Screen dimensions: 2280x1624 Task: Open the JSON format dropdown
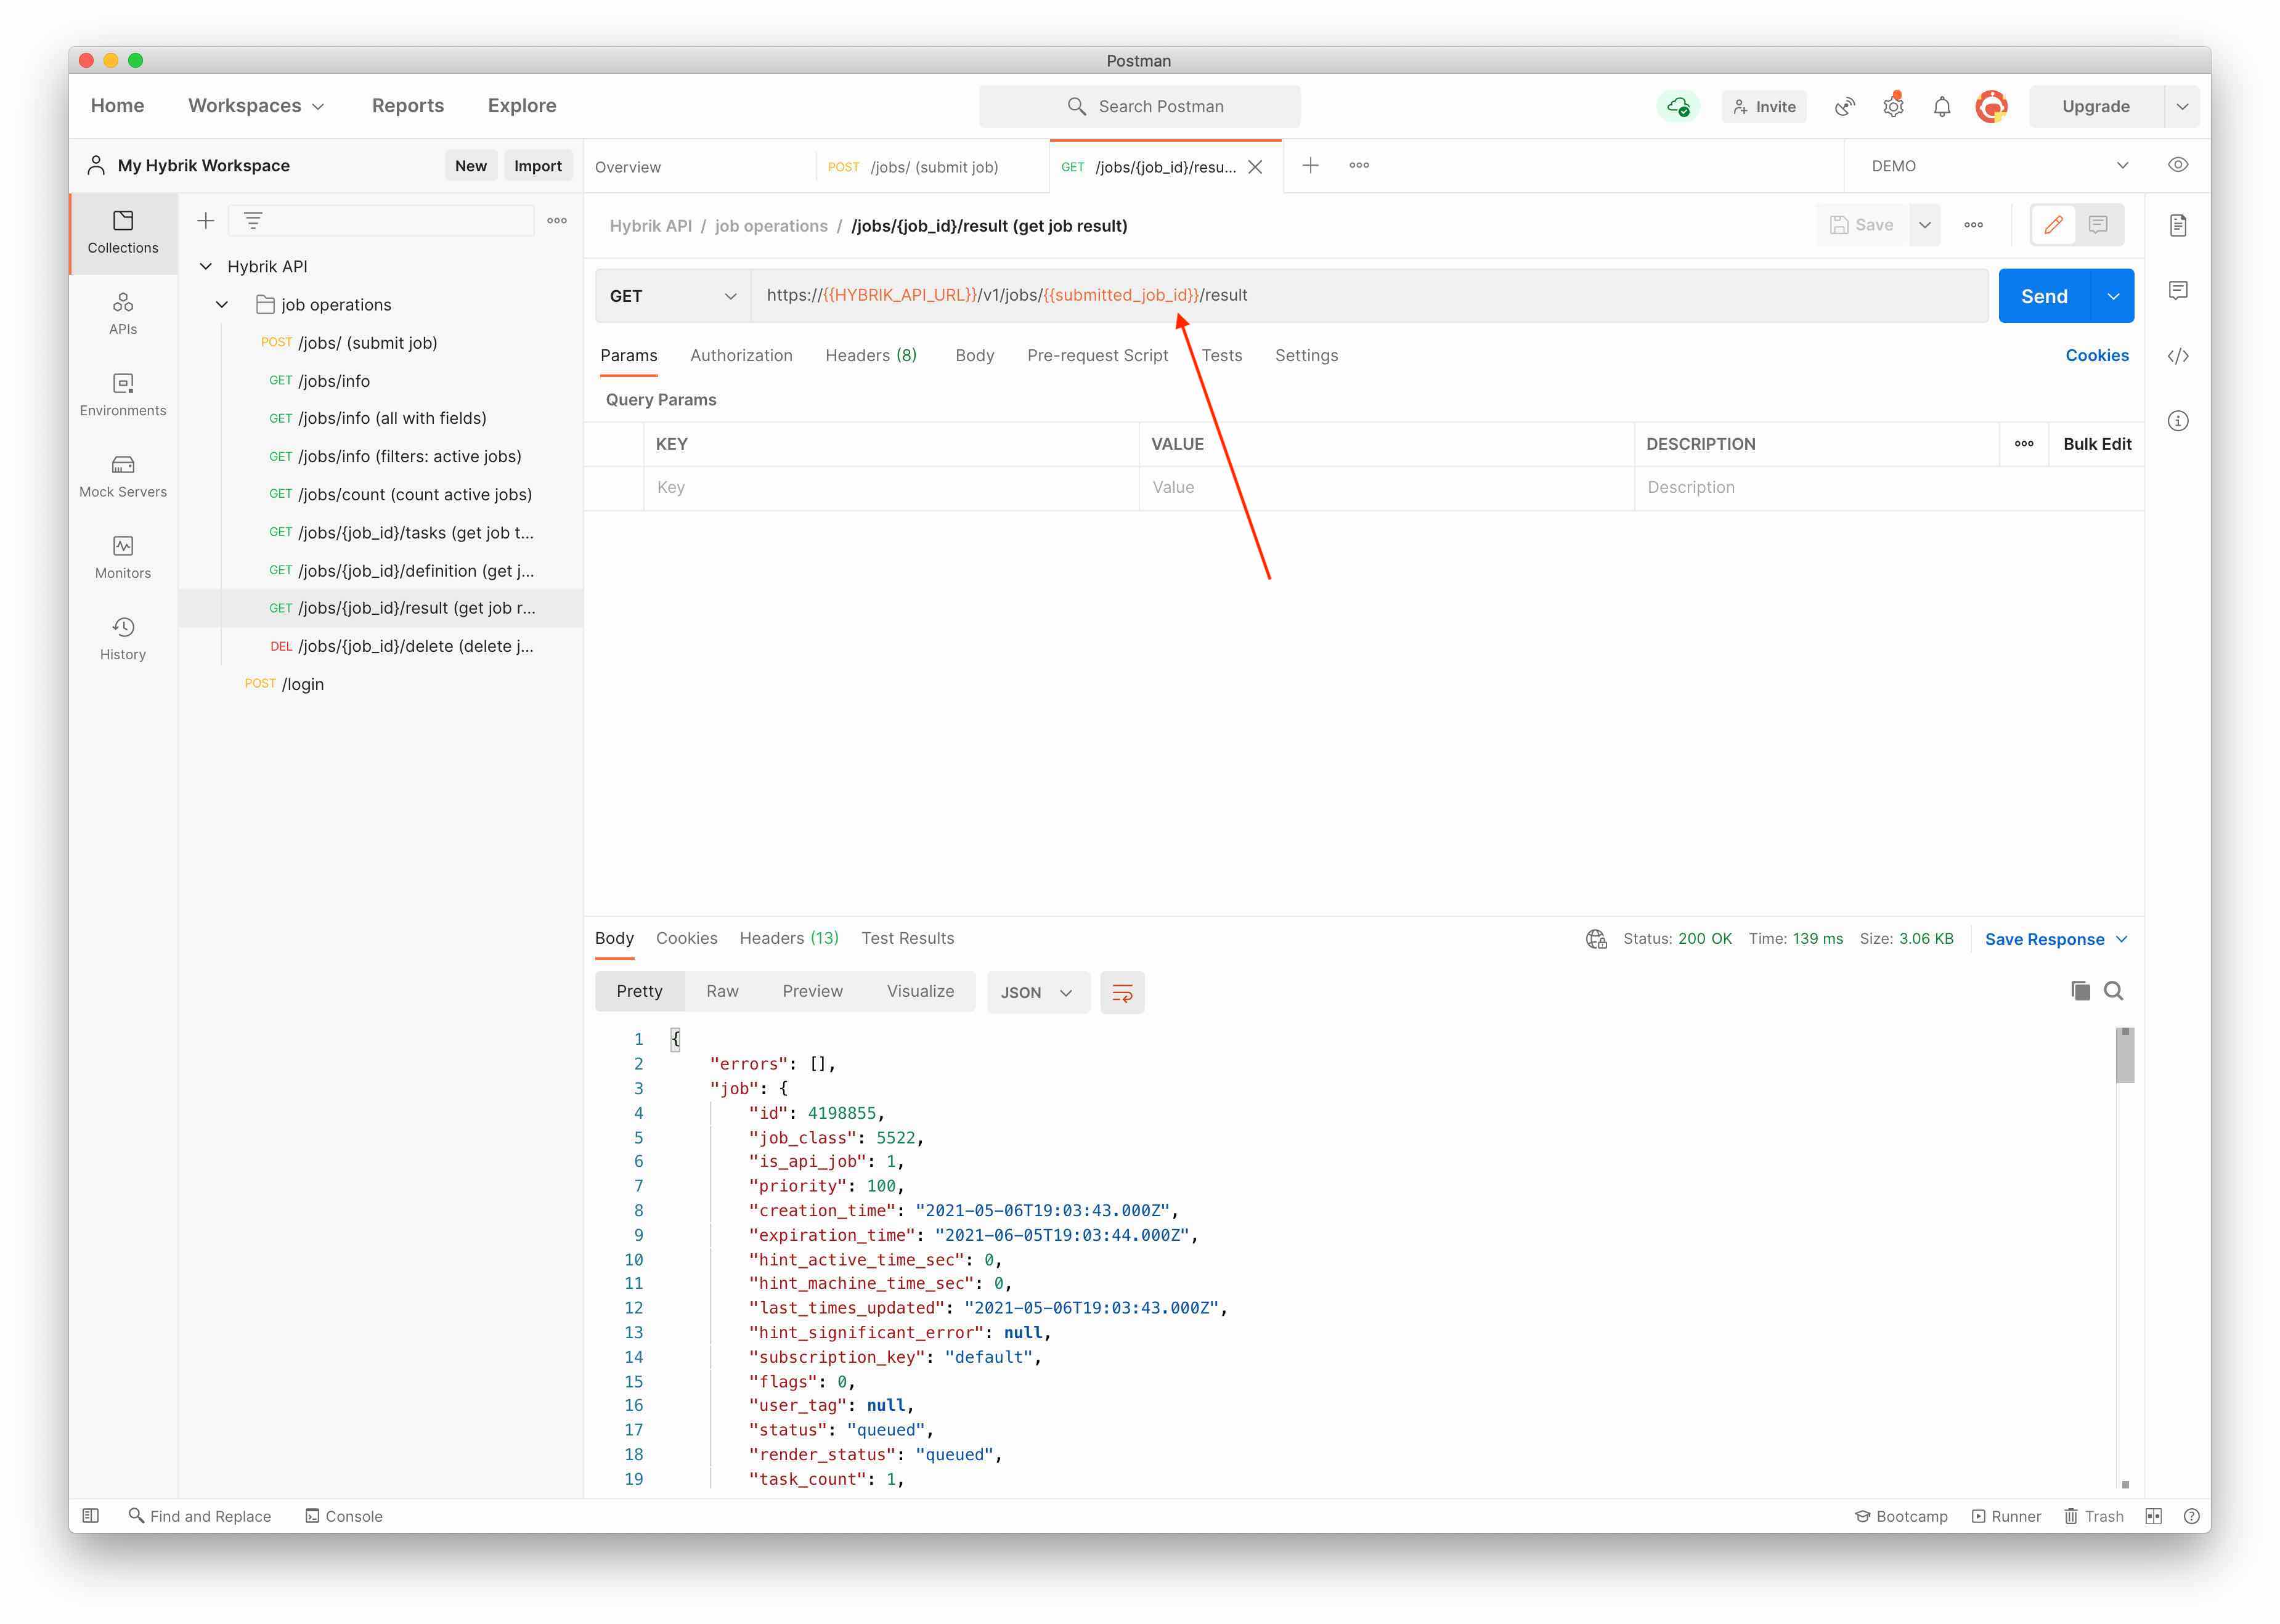tap(1038, 992)
